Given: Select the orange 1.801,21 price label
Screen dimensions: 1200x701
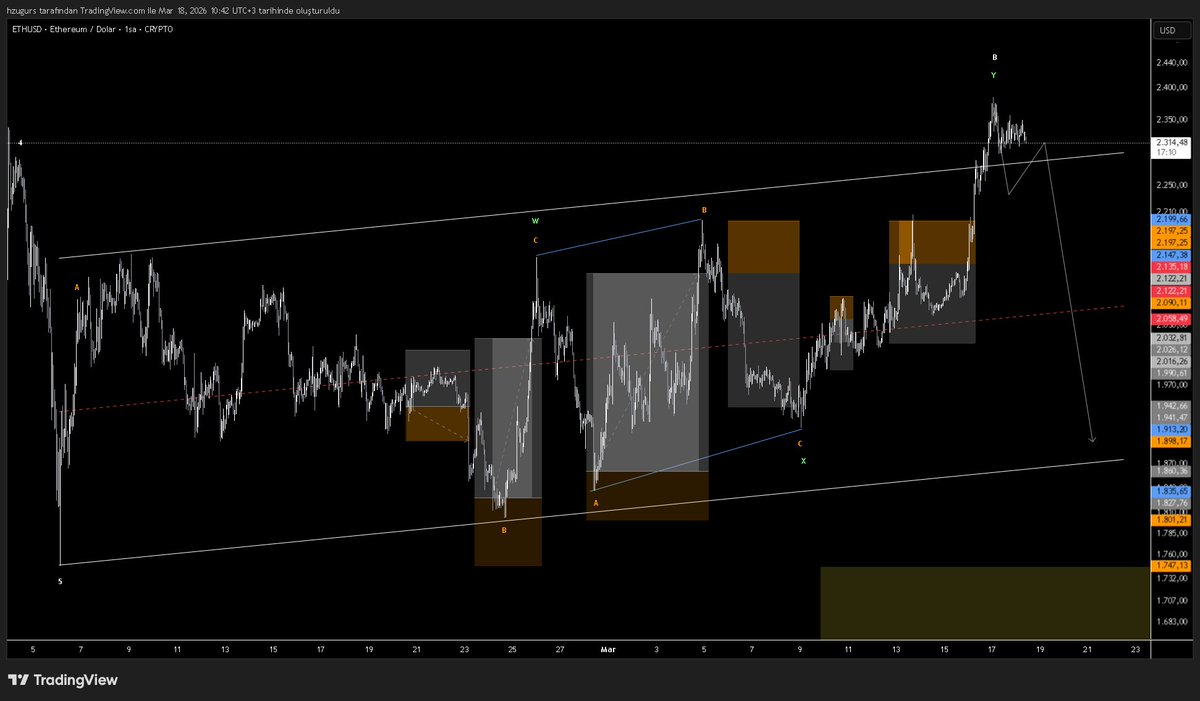Looking at the screenshot, I should pos(1171,520).
